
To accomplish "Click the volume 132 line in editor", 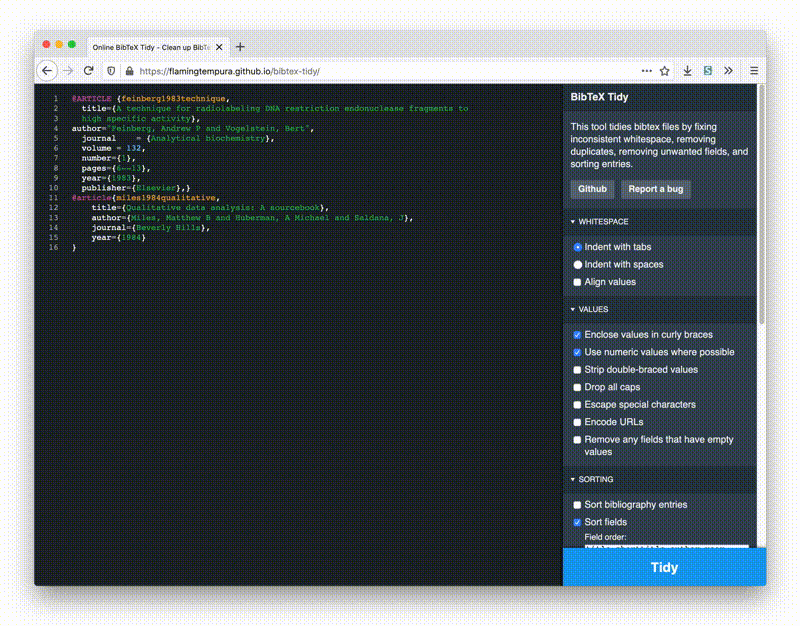I will (x=113, y=148).
